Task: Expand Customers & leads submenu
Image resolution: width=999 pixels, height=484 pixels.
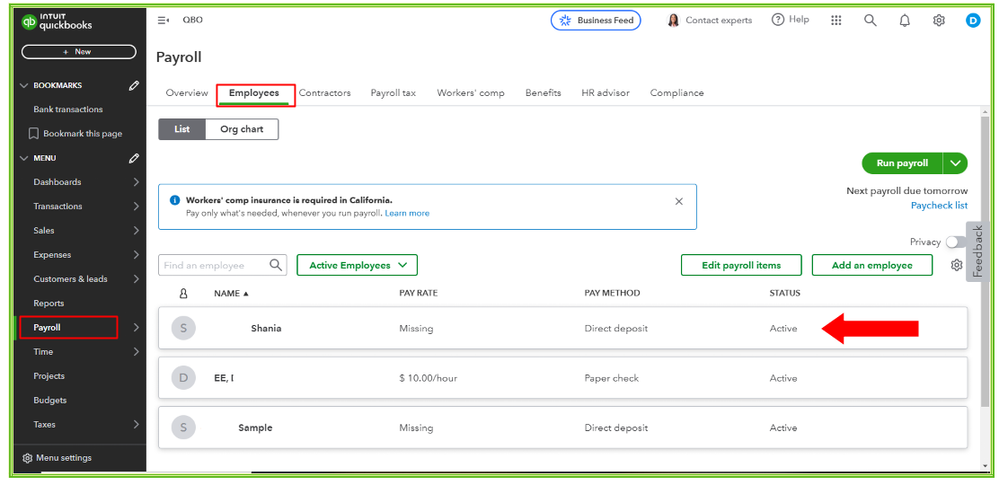Action: [136, 279]
